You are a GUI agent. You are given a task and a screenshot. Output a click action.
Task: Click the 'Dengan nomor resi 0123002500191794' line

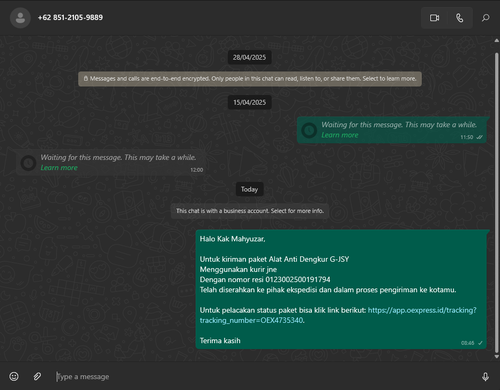[x=265, y=280]
